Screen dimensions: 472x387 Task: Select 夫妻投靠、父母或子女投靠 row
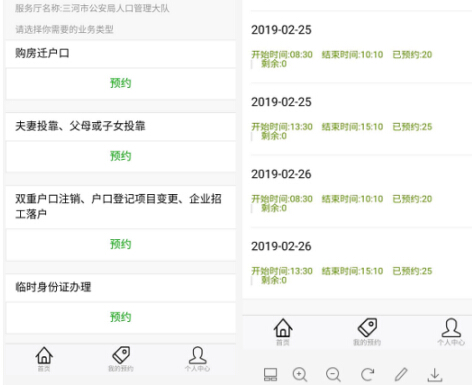click(x=121, y=126)
